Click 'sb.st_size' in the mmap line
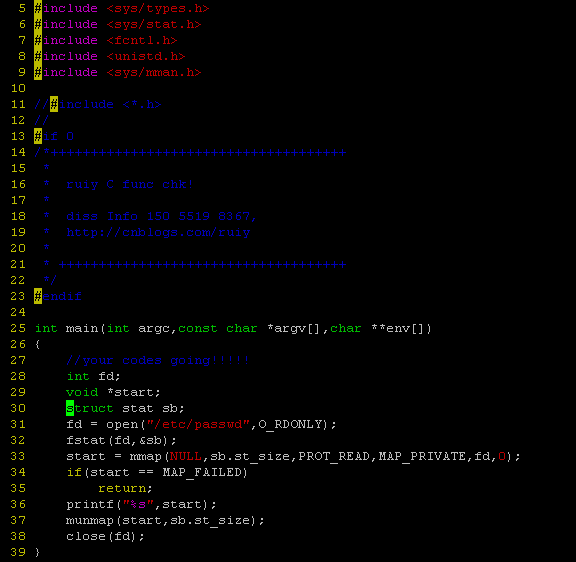This screenshot has height=562, width=576. (250, 456)
